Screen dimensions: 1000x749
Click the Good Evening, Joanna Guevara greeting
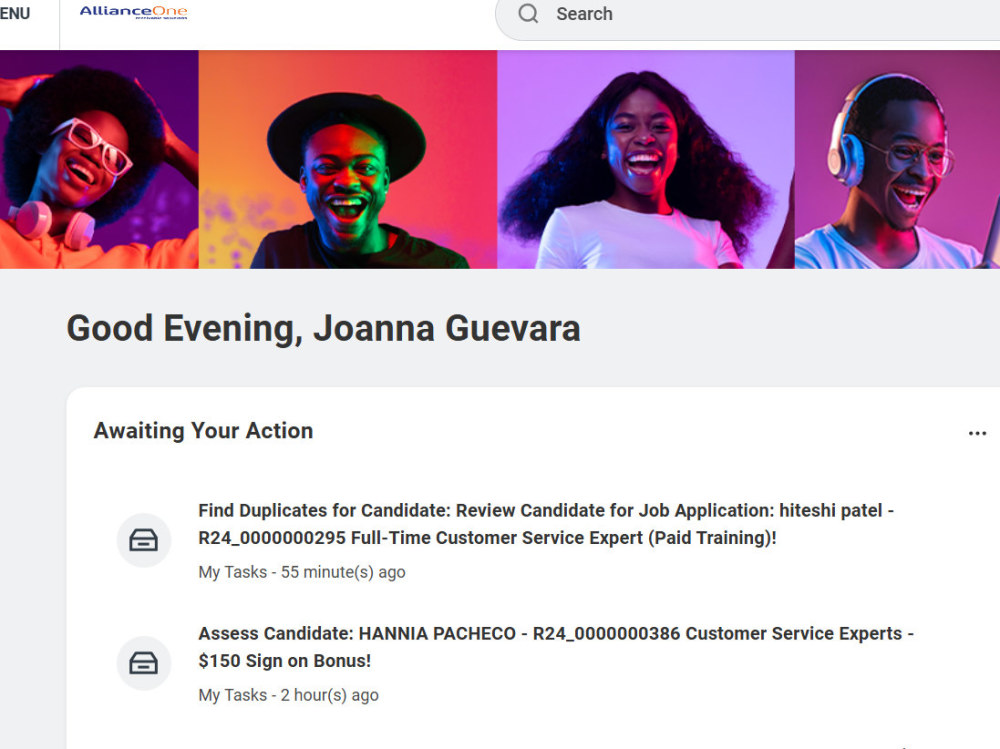(323, 329)
